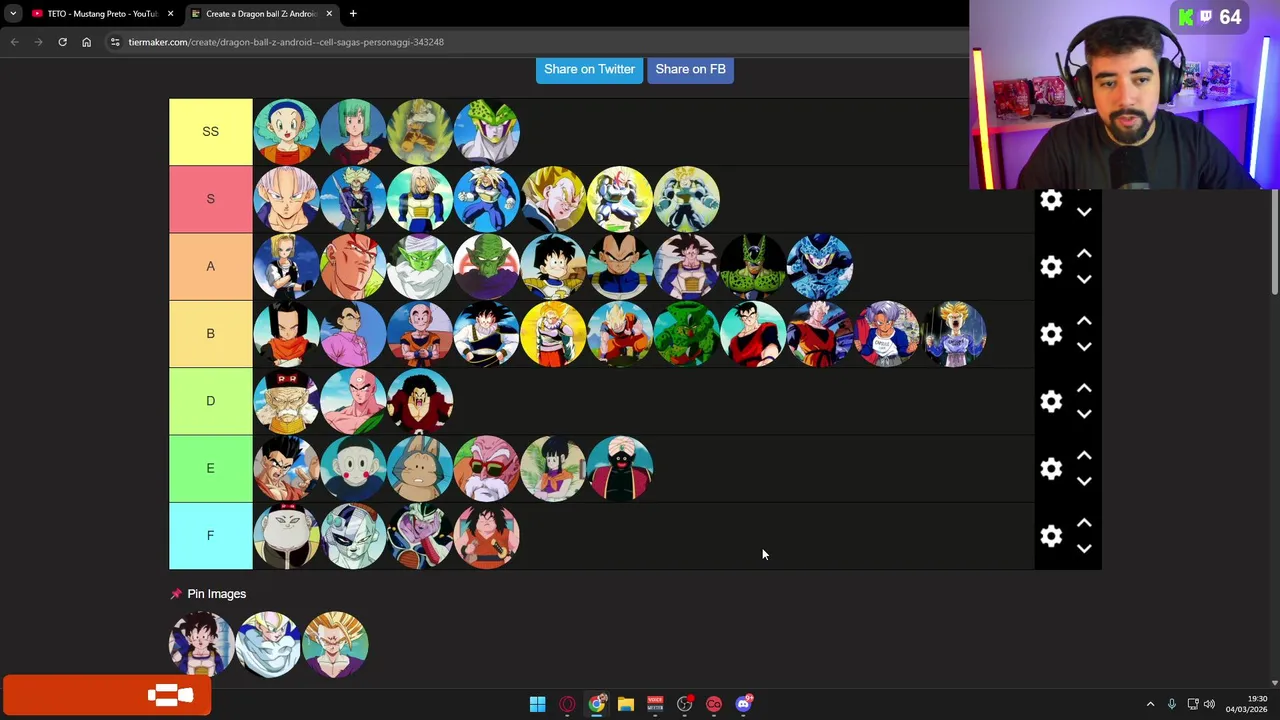Move tier E row up
The width and height of the screenshot is (1280, 720).
coord(1084,455)
